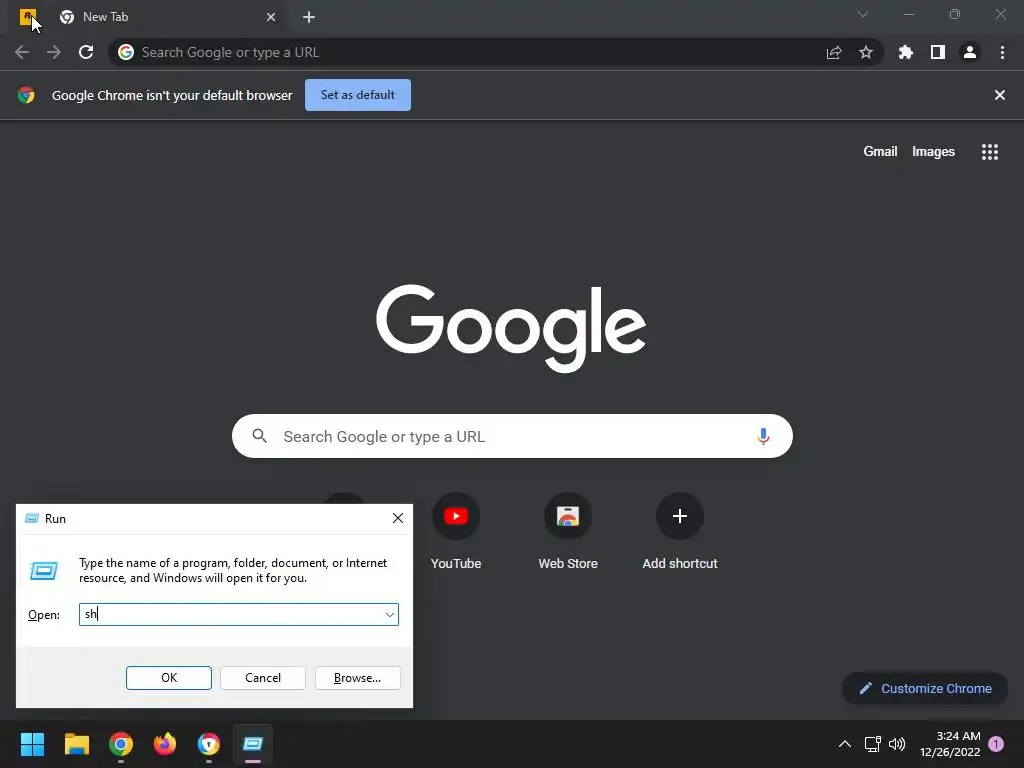1024x768 pixels.
Task: Click the Google icon in address bar
Action: [x=126, y=52]
